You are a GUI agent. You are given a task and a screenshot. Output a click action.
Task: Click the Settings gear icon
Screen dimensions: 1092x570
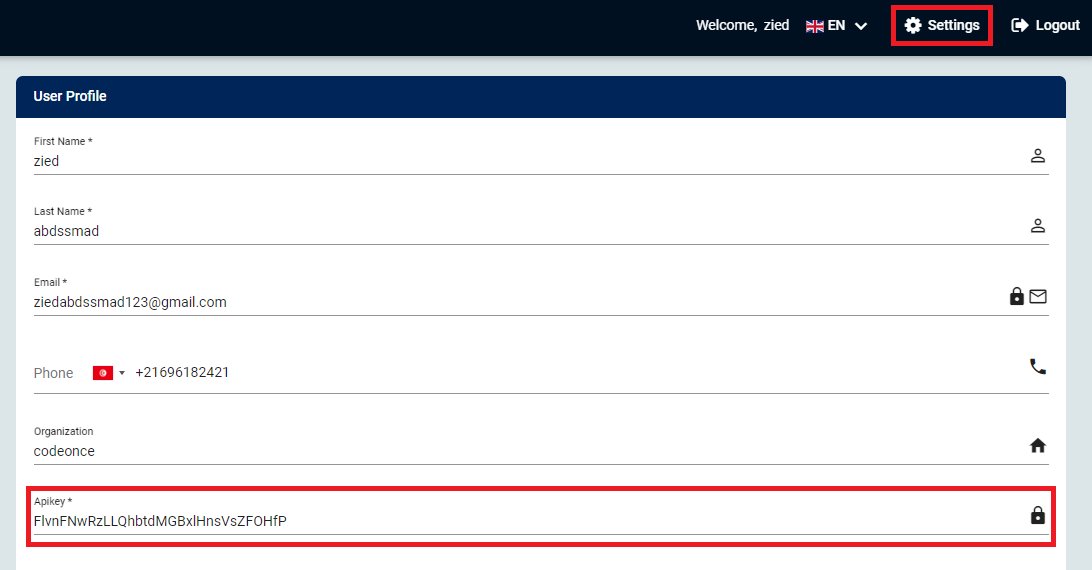(912, 26)
